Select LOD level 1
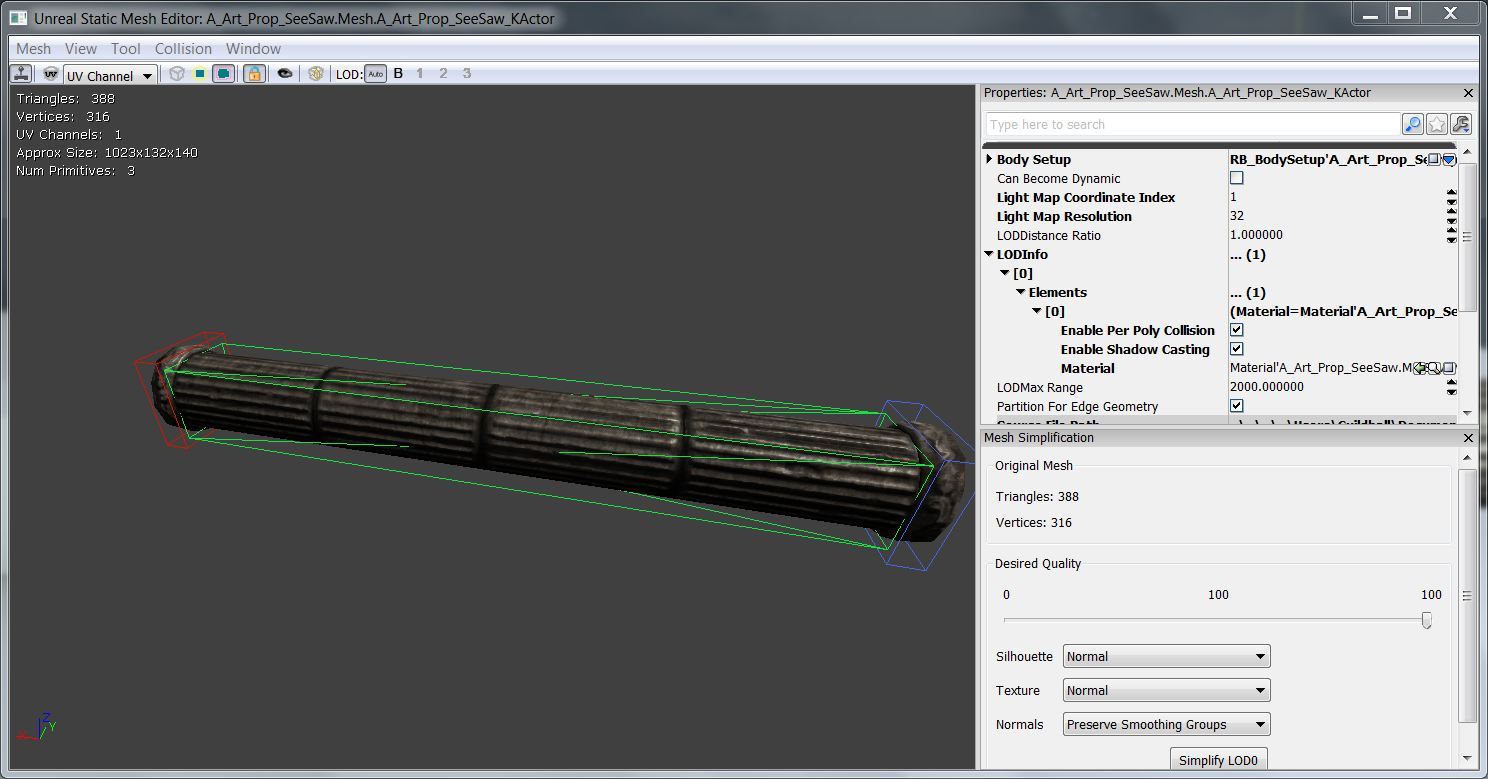Screen dimensions: 1488x779 coord(420,73)
